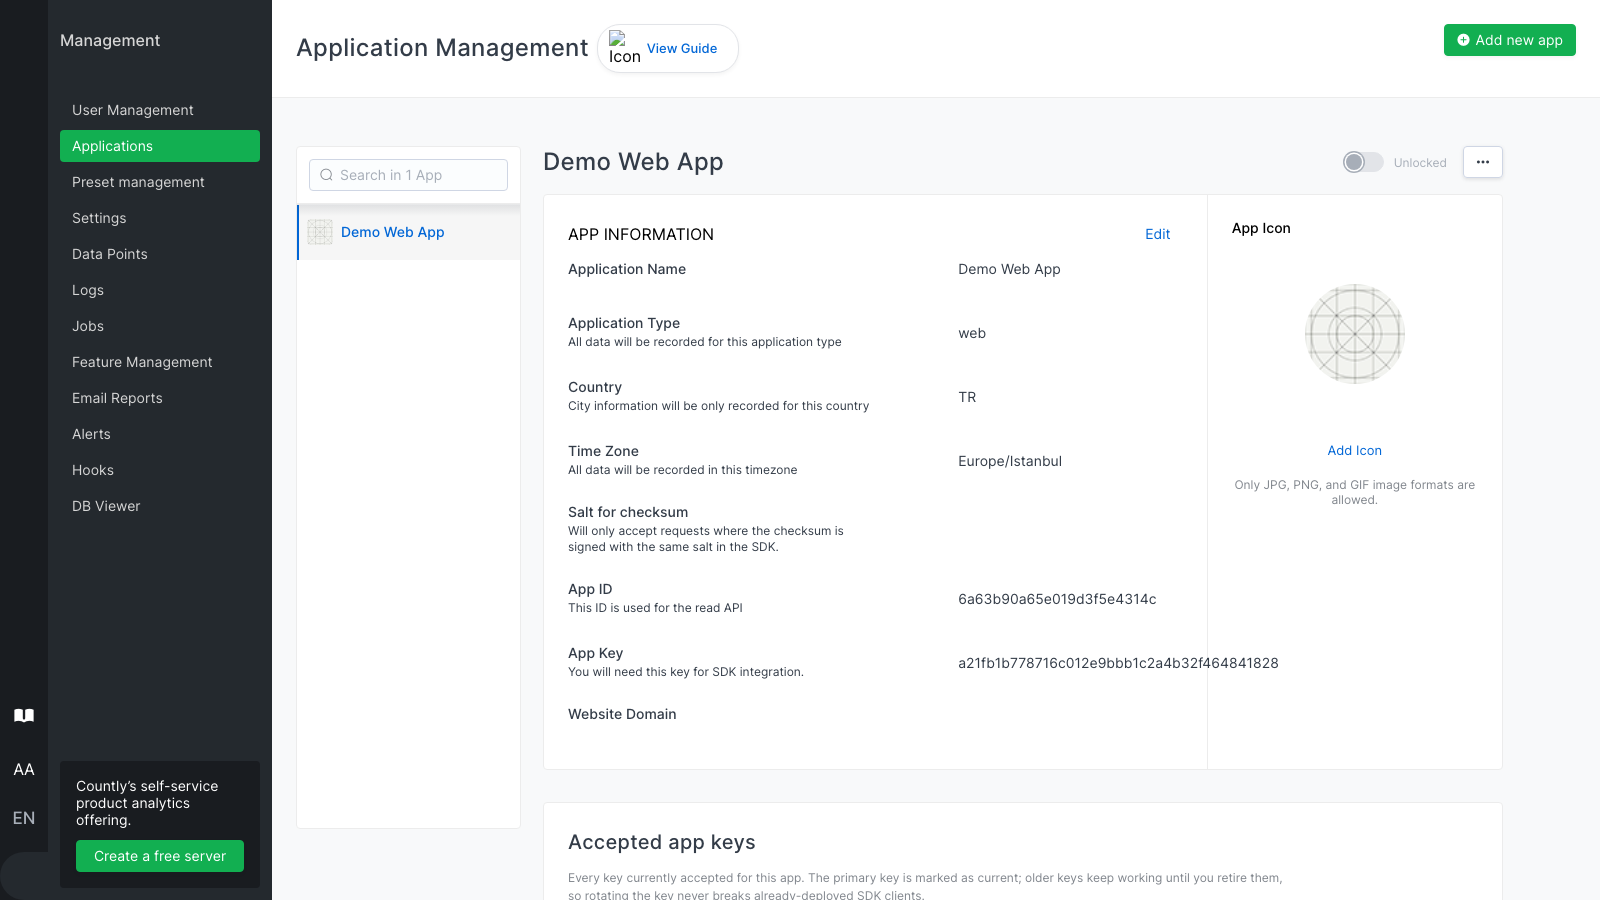Image resolution: width=1600 pixels, height=900 pixels.
Task: Open Email Reports menu item
Action: point(160,398)
